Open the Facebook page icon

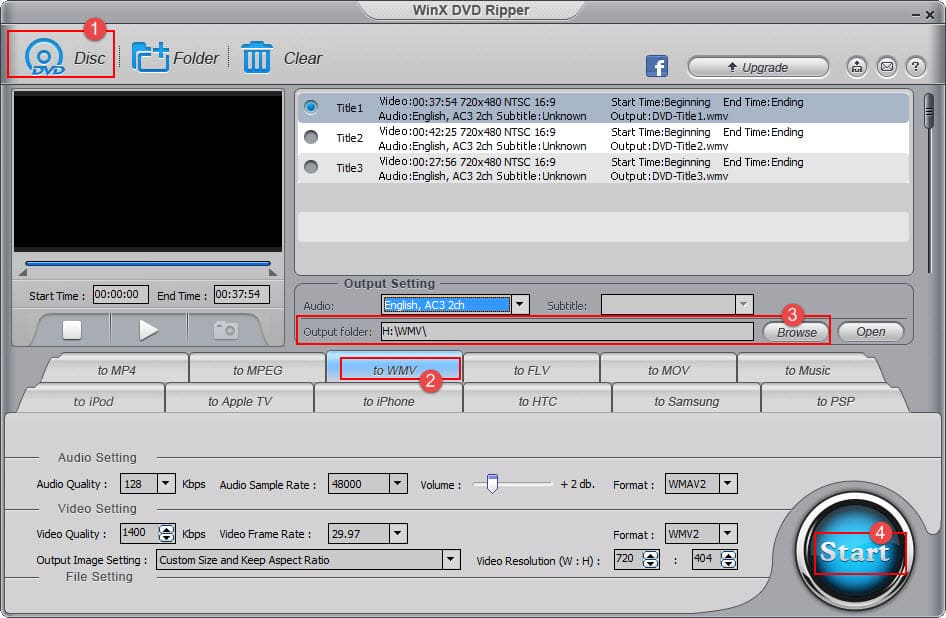point(657,67)
